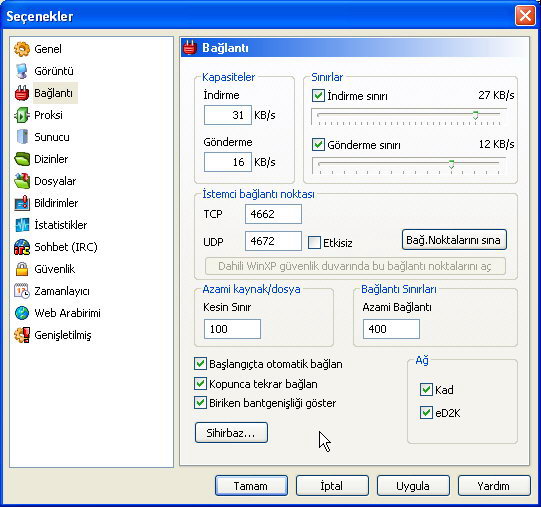Open the Genel settings gear icon
The height and width of the screenshot is (507, 541).
pyautogui.click(x=22, y=49)
